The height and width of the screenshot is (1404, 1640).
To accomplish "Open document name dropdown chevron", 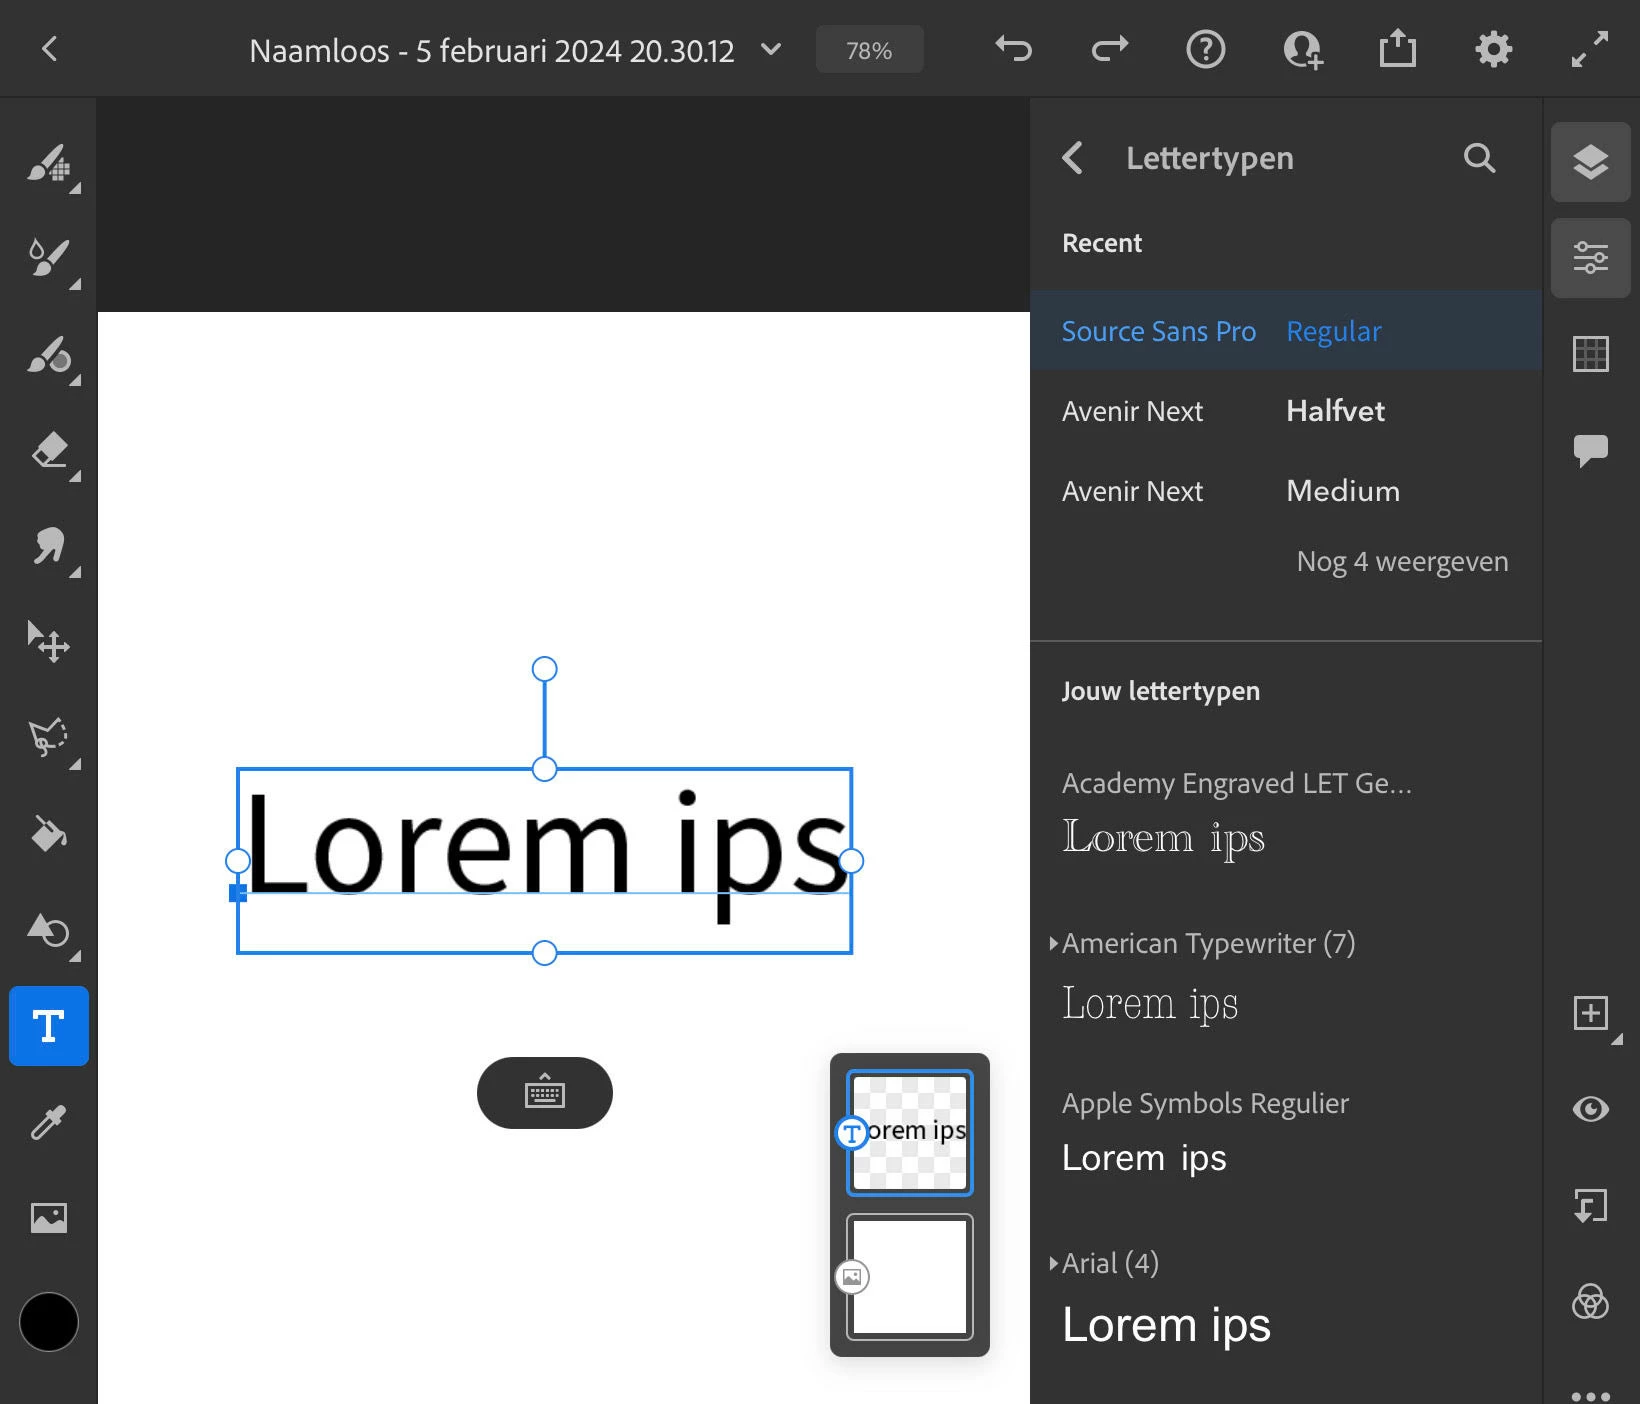I will click(x=771, y=49).
